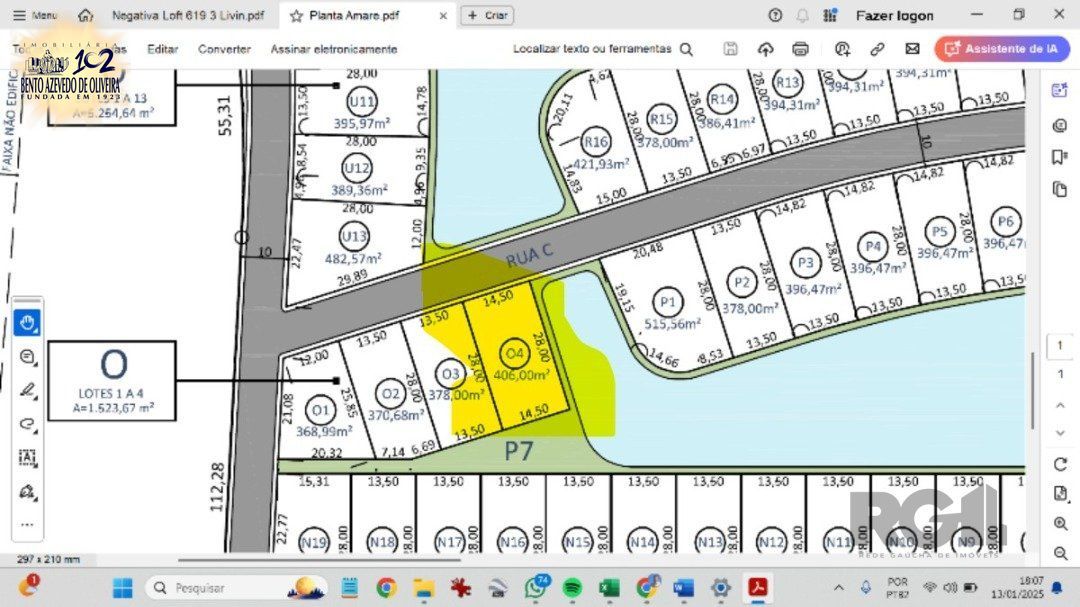Select the Hand pan tool
The width and height of the screenshot is (1080, 607).
click(x=27, y=323)
